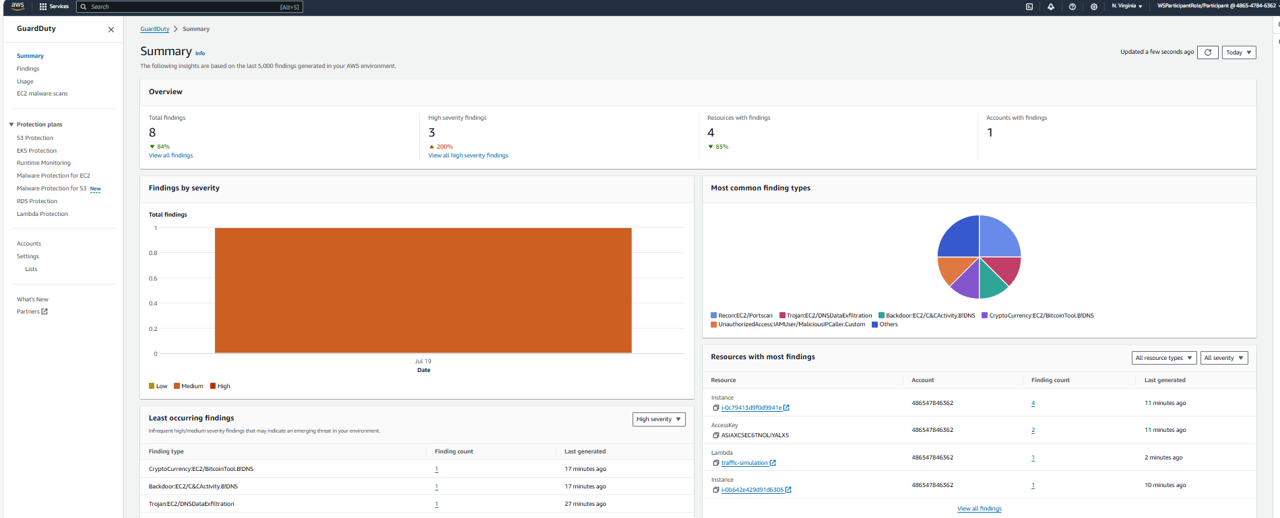Open Accounts in the sidebar
This screenshot has width=1280, height=518.
tap(29, 244)
